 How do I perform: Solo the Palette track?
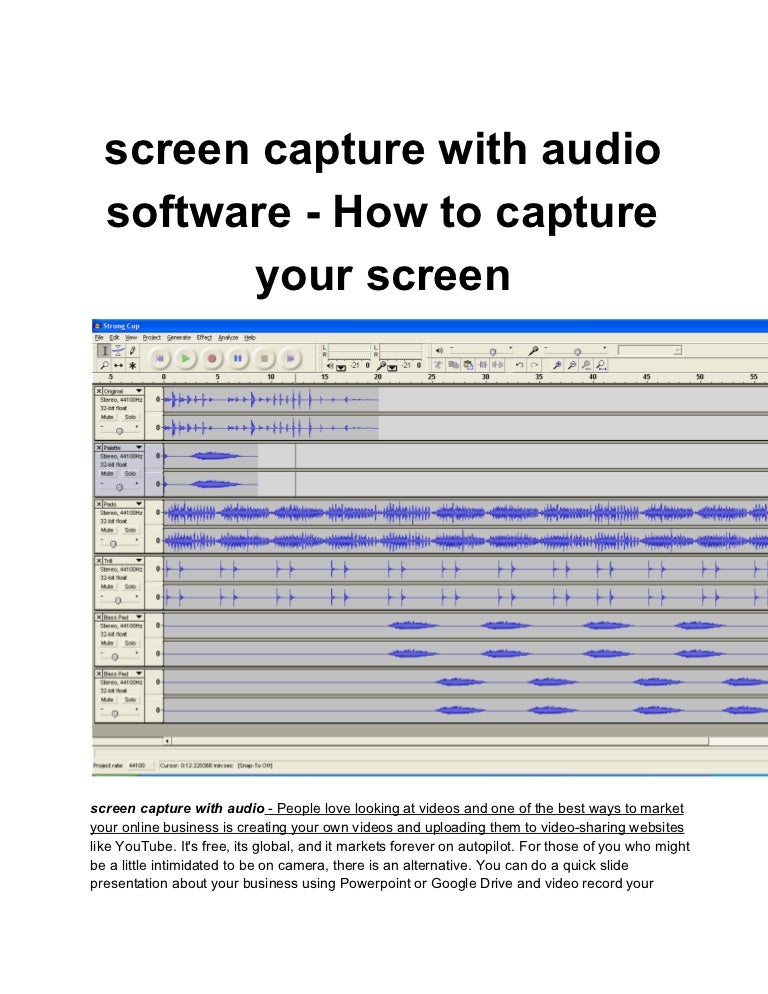point(130,474)
